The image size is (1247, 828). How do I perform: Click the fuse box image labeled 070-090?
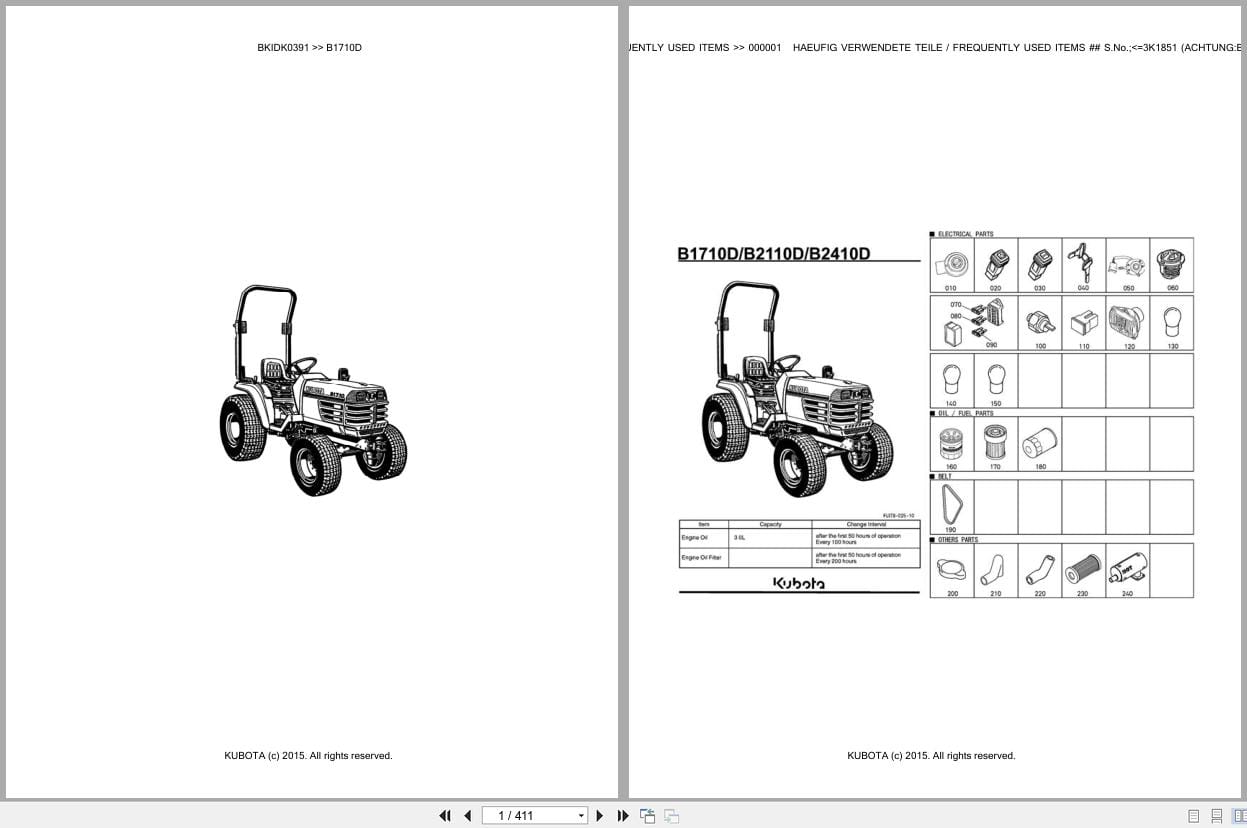pyautogui.click(x=973, y=322)
